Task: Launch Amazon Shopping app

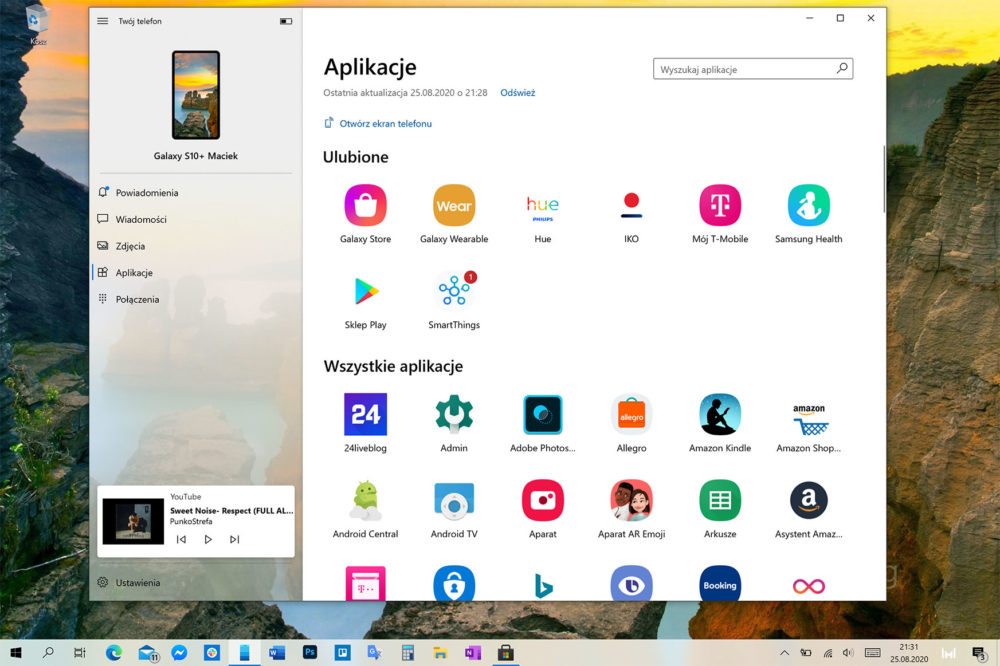Action: (x=809, y=418)
